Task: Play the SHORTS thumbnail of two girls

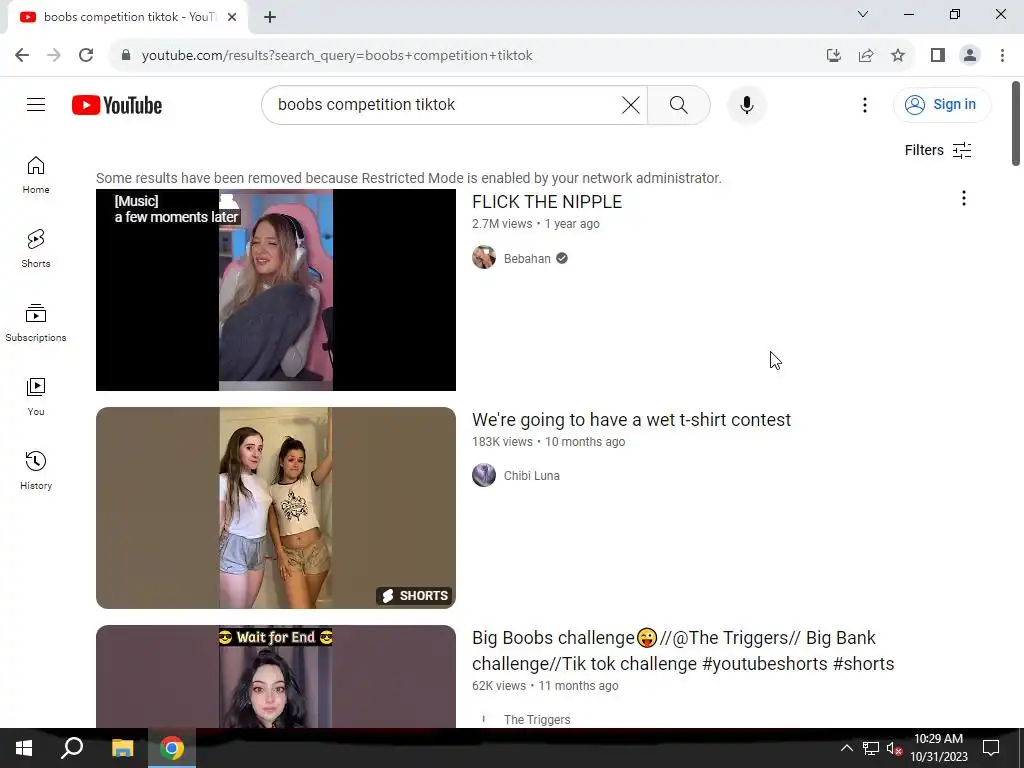Action: point(276,508)
